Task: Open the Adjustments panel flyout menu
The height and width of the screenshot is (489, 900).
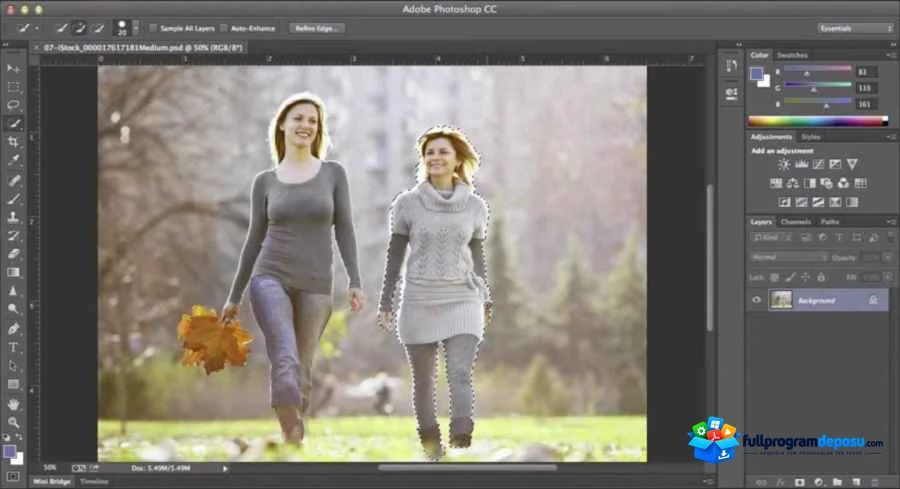Action: tap(891, 137)
